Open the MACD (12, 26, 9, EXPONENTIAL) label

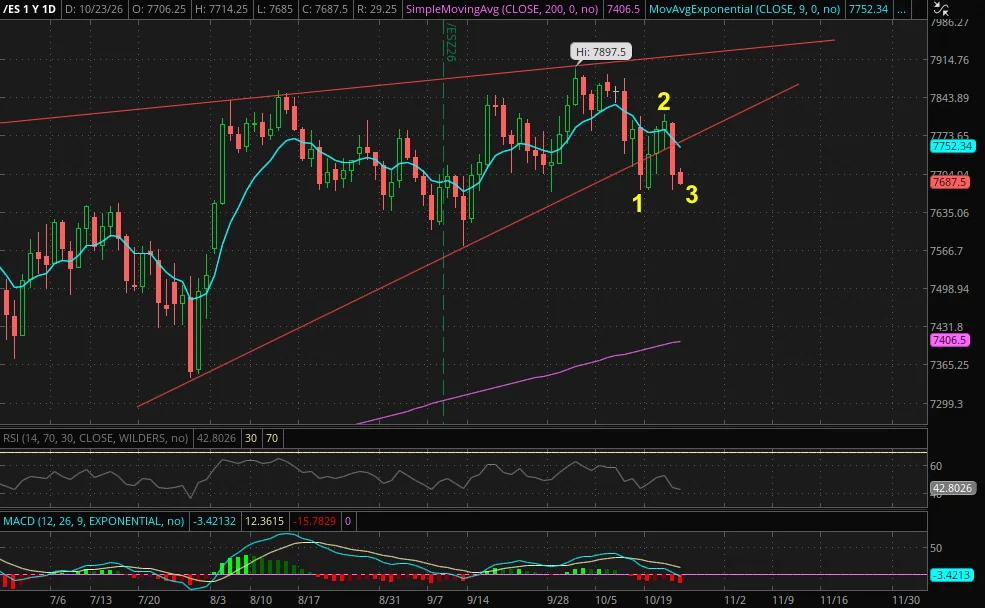(94, 521)
